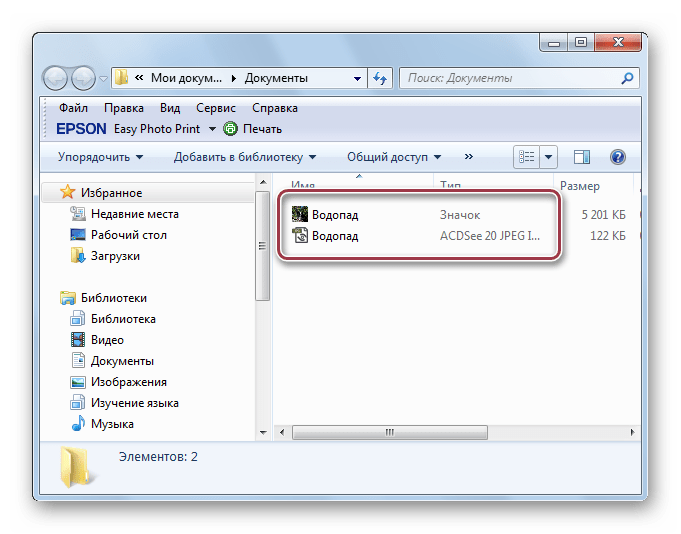Click the folder icon in address bar
The height and width of the screenshot is (534, 681).
click(x=121, y=78)
